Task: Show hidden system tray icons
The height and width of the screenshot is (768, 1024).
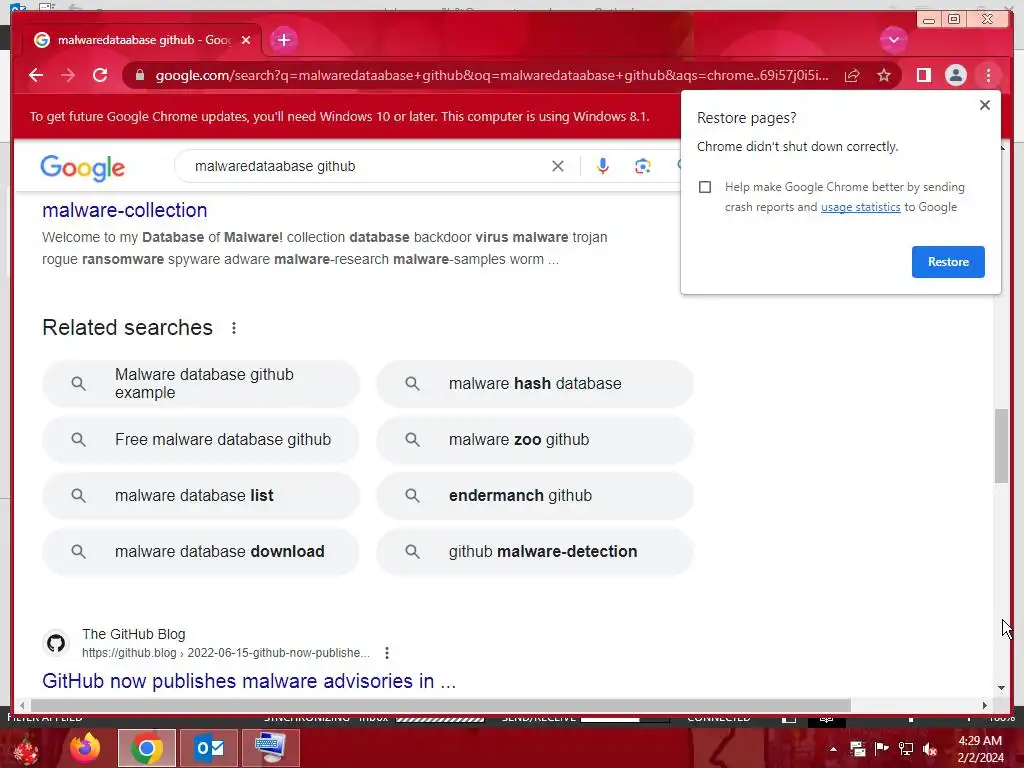Action: pyautogui.click(x=833, y=749)
